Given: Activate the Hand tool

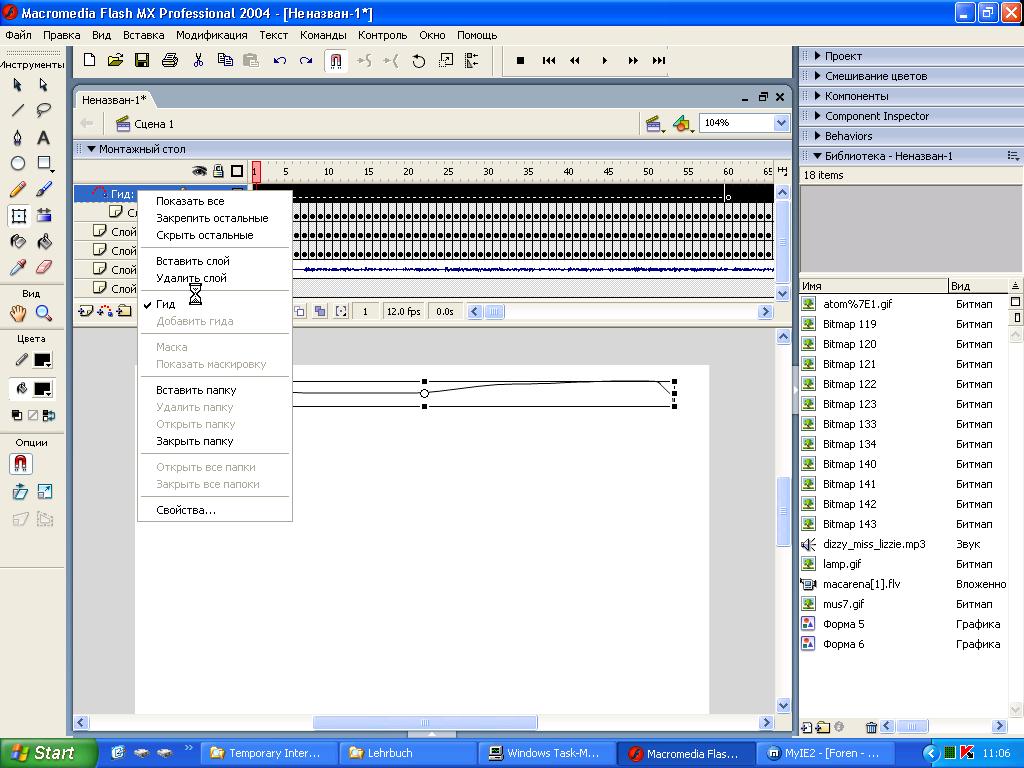Looking at the screenshot, I should (18, 313).
